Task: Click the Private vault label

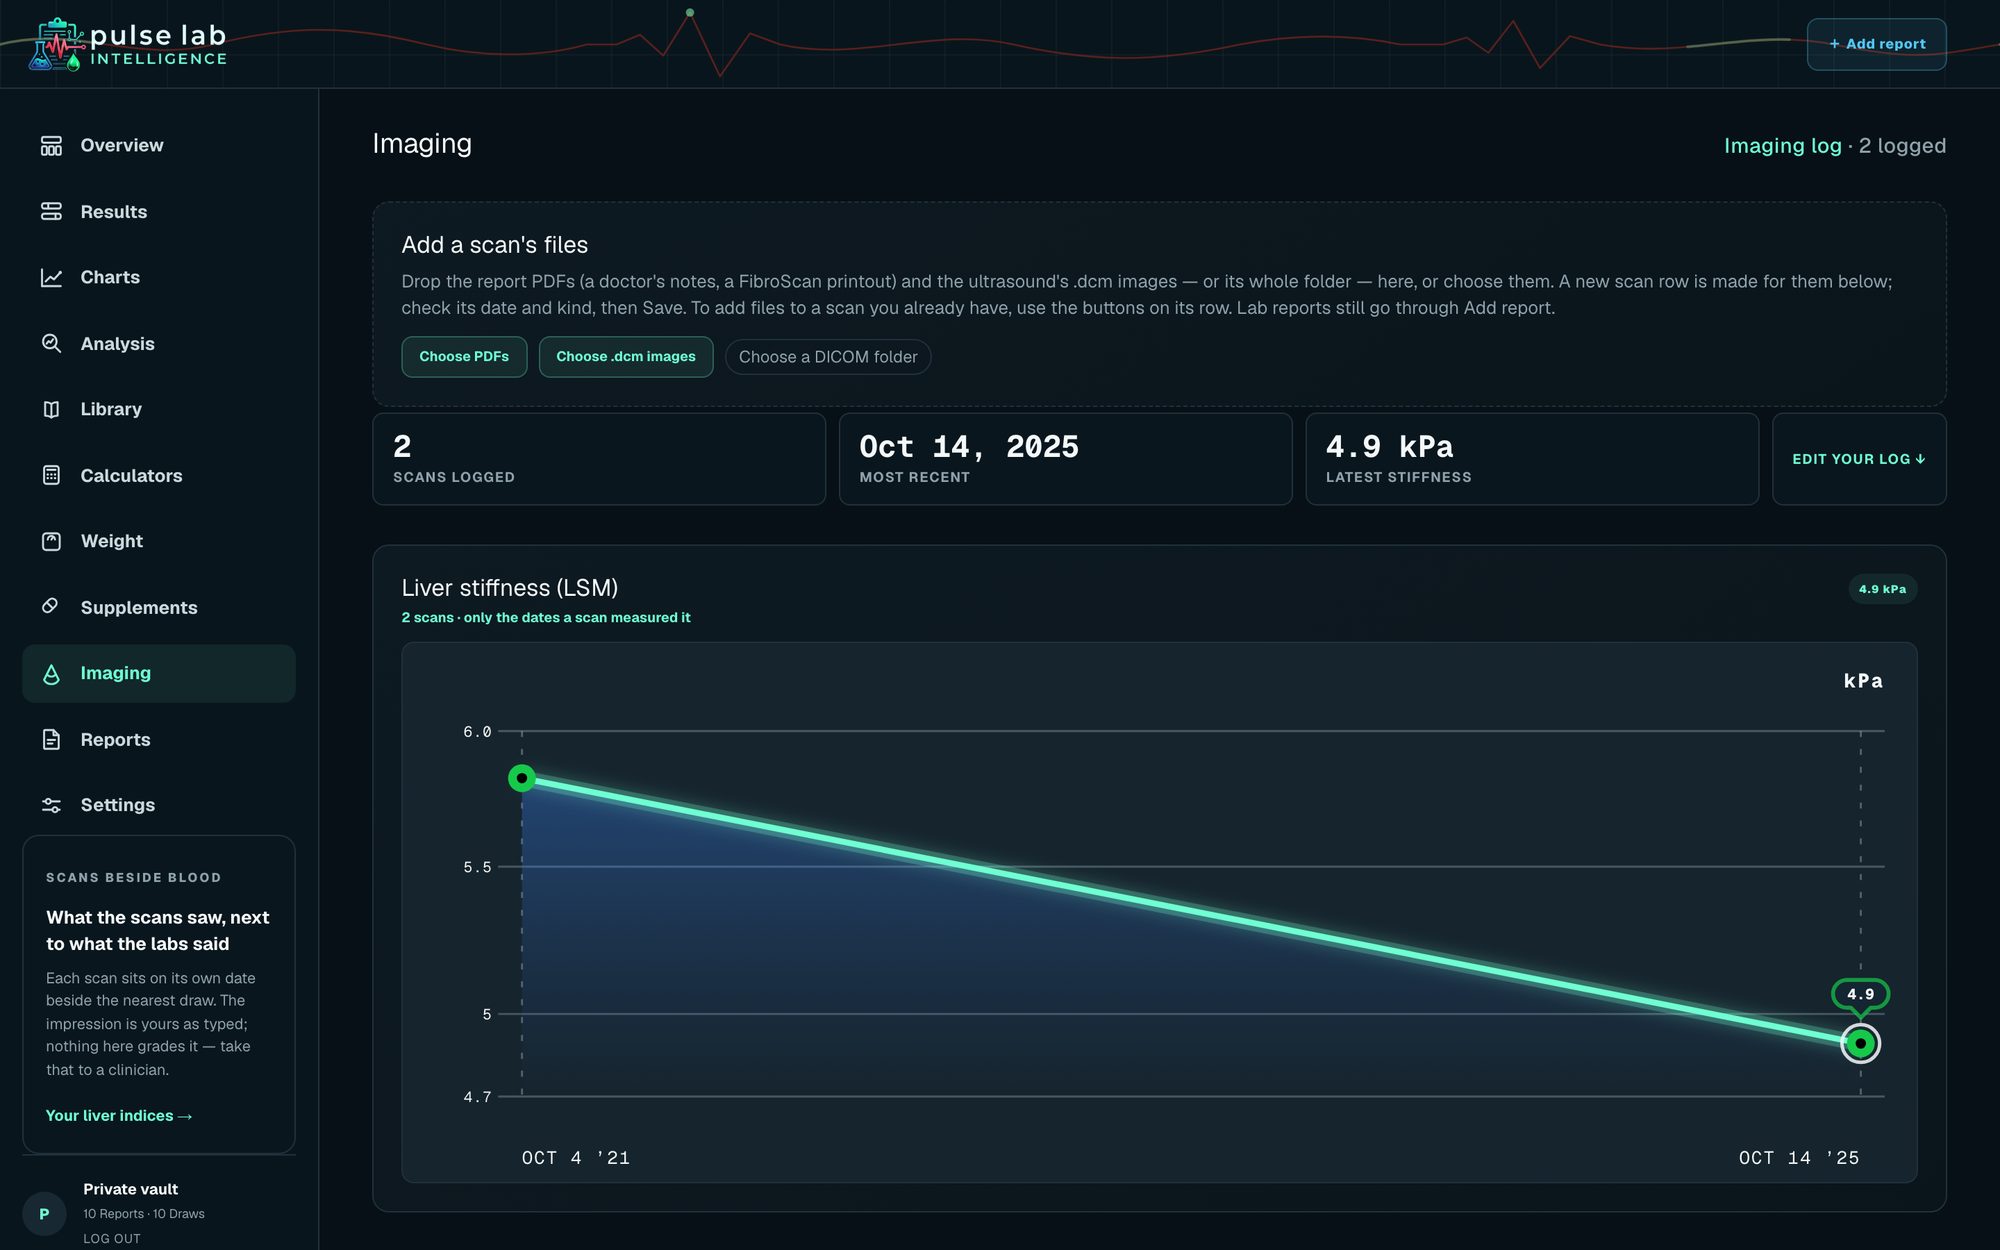Action: click(x=130, y=1190)
